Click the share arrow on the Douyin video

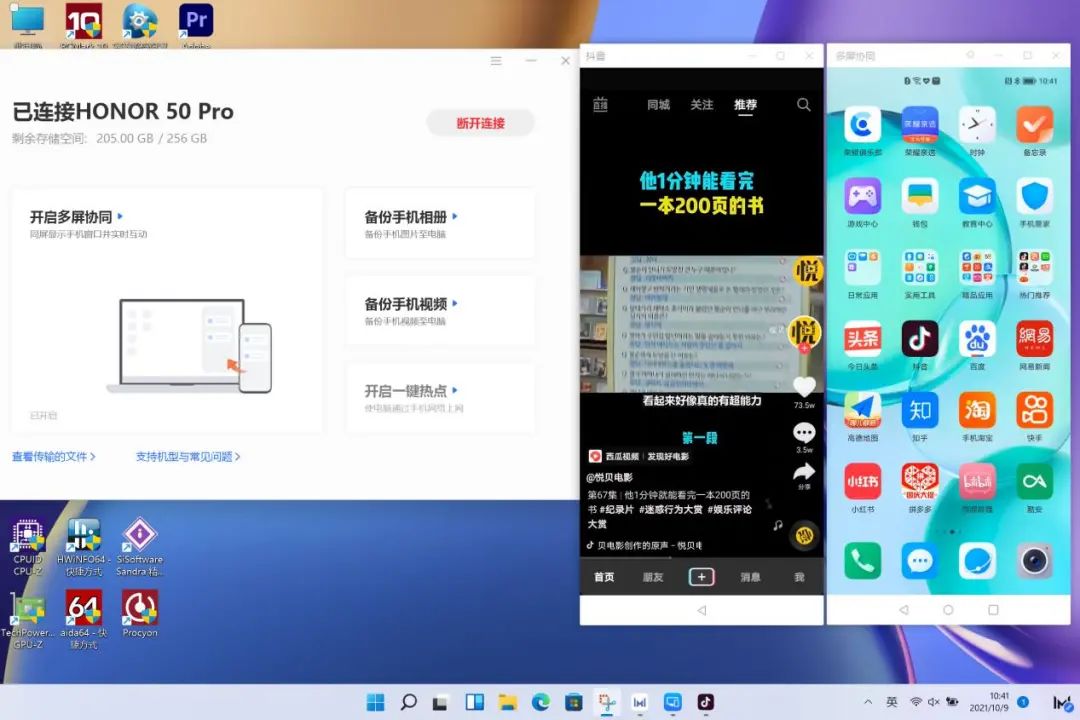(804, 473)
